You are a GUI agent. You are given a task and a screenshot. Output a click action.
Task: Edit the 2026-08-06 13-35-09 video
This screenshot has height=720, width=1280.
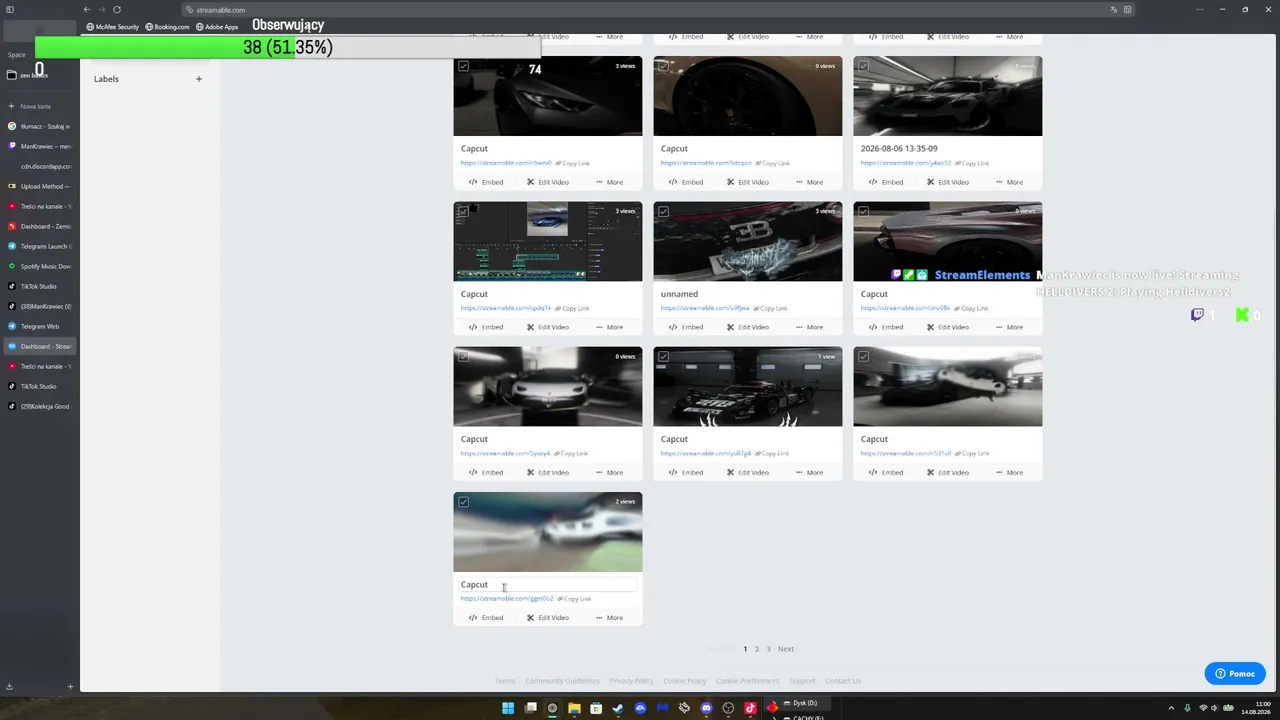point(947,182)
